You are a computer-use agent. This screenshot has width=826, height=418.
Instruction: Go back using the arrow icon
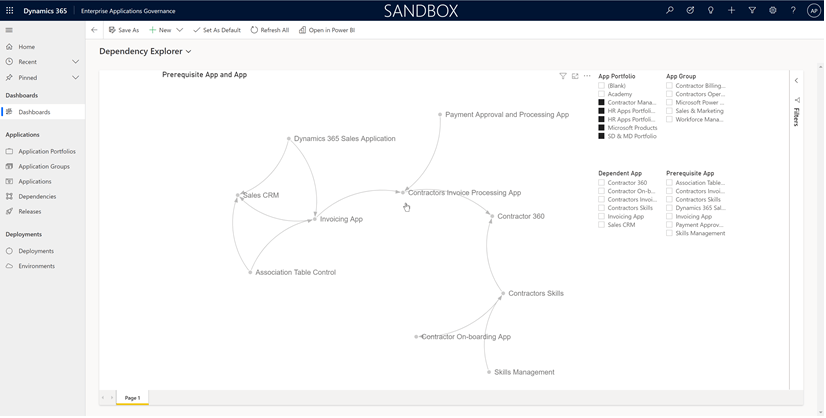pos(94,30)
